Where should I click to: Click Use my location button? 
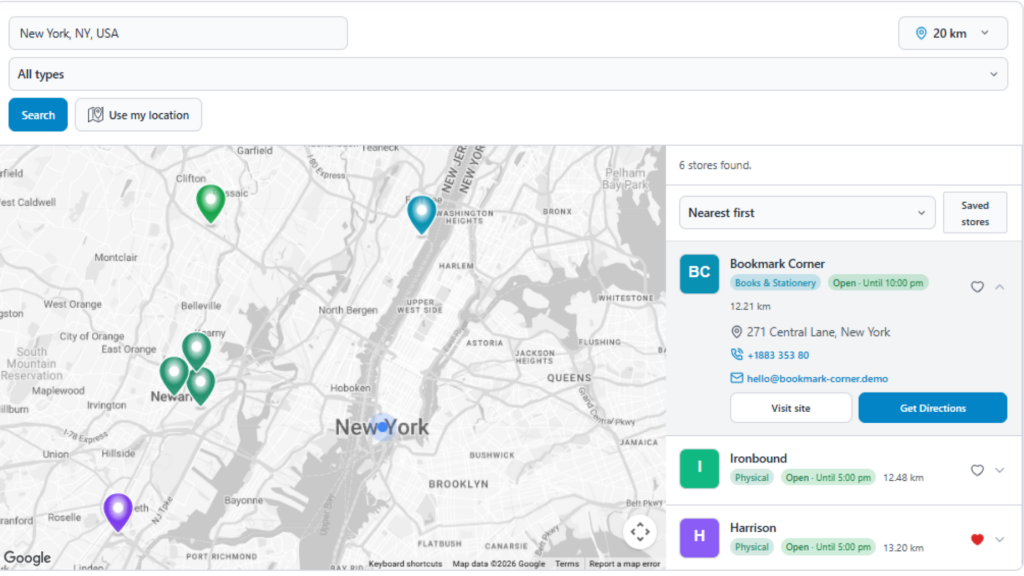point(138,115)
